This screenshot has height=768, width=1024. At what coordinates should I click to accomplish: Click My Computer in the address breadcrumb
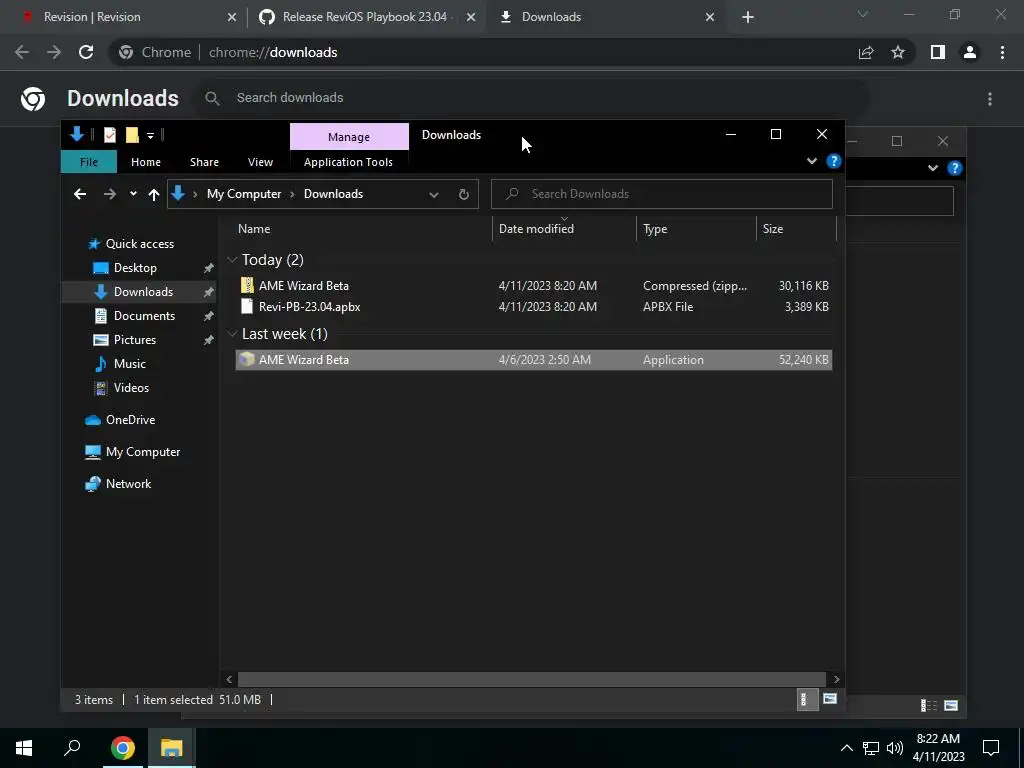244,194
